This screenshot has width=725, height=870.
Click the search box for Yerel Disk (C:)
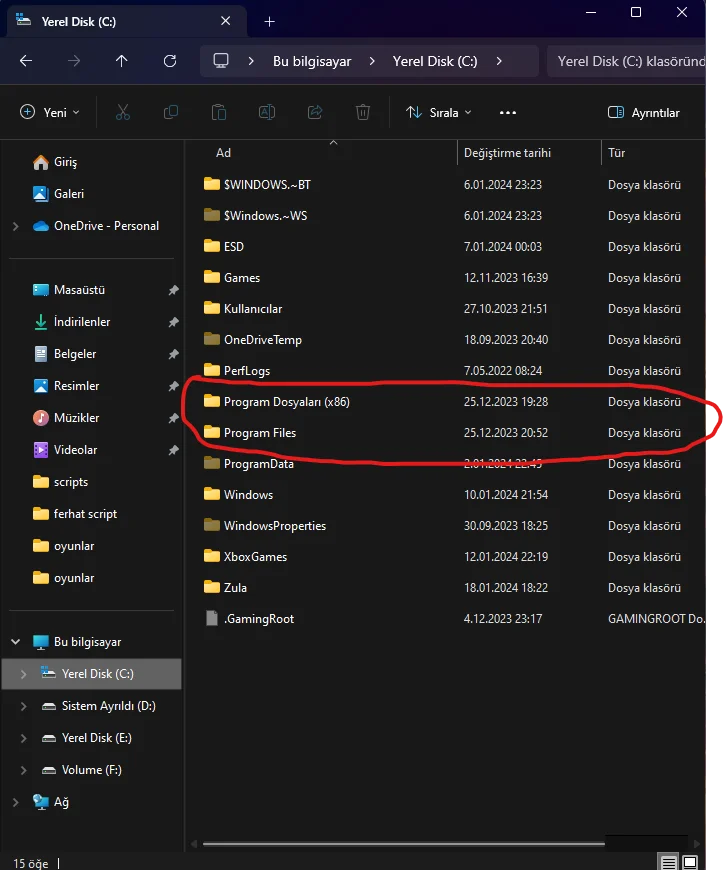point(627,61)
